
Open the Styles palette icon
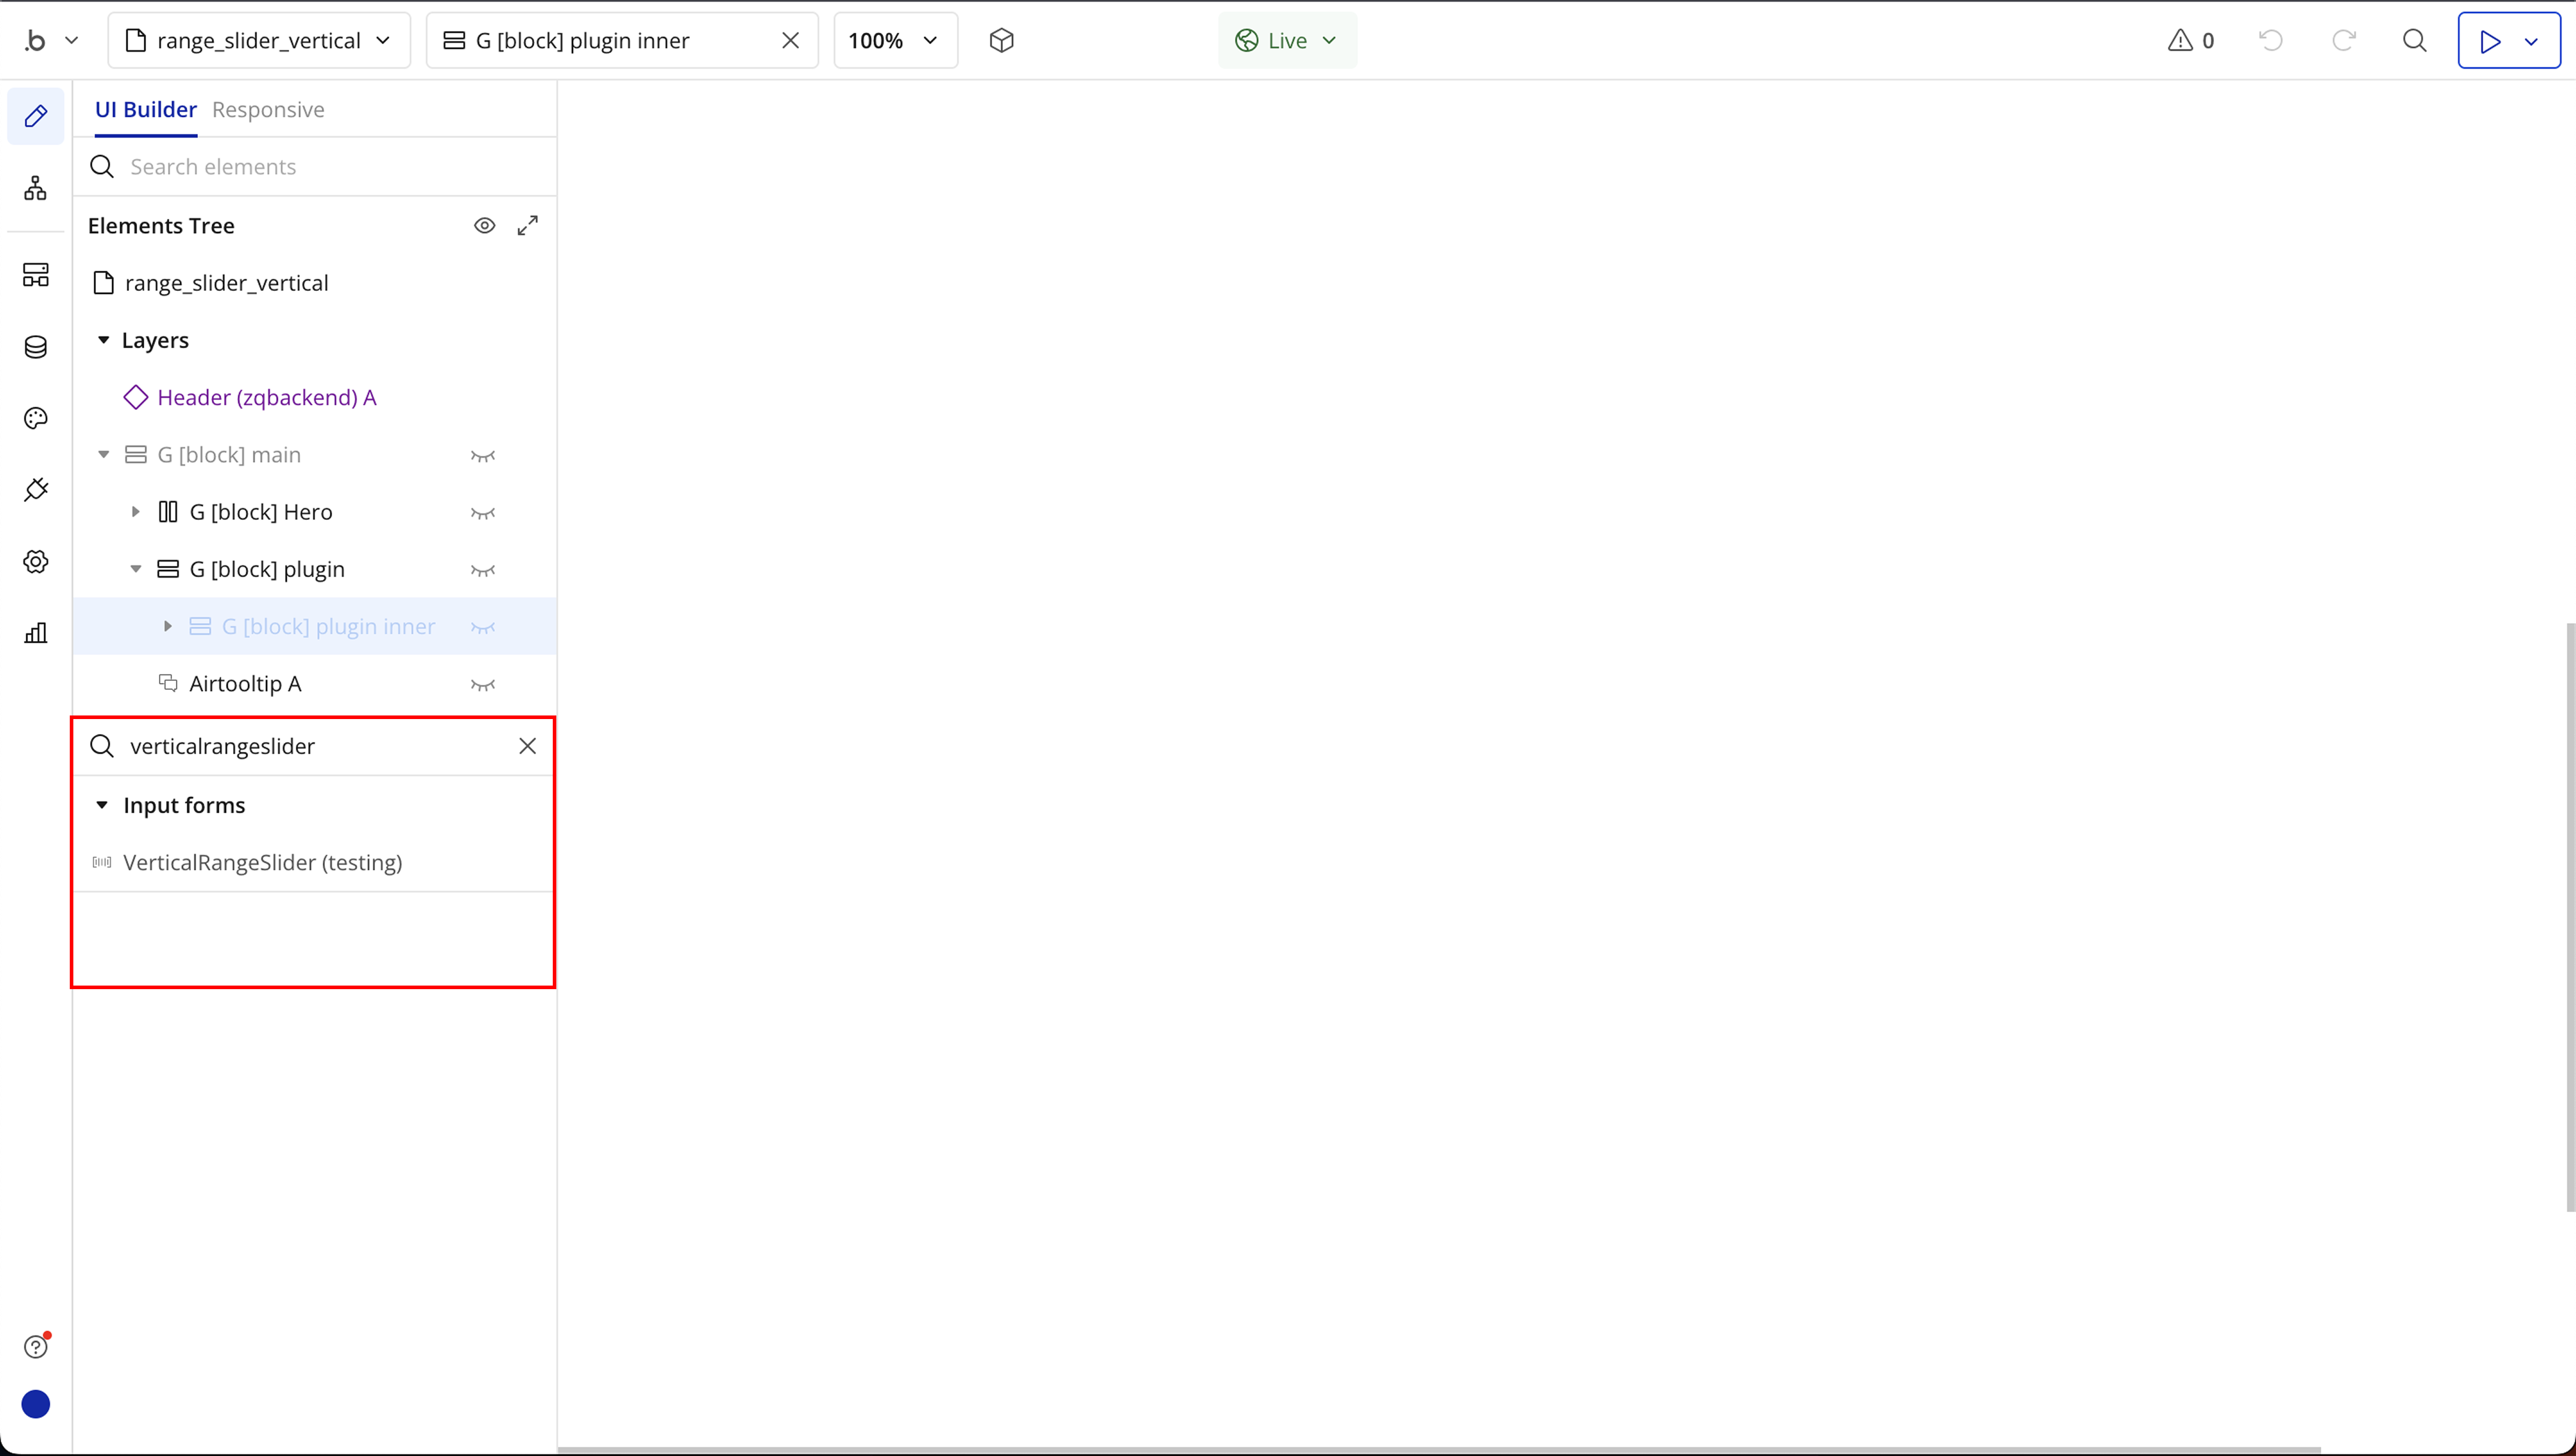click(36, 418)
